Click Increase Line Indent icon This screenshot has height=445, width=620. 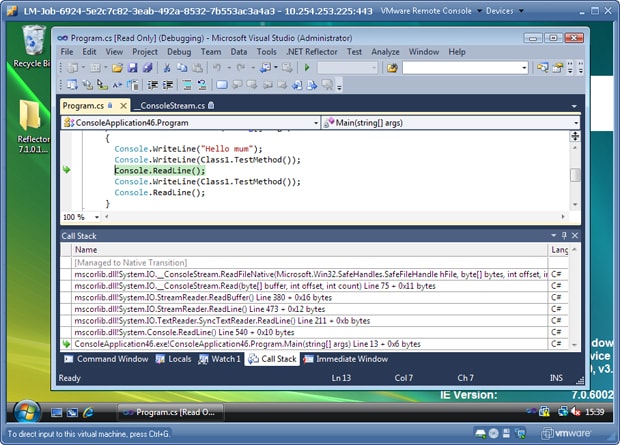click(x=168, y=85)
